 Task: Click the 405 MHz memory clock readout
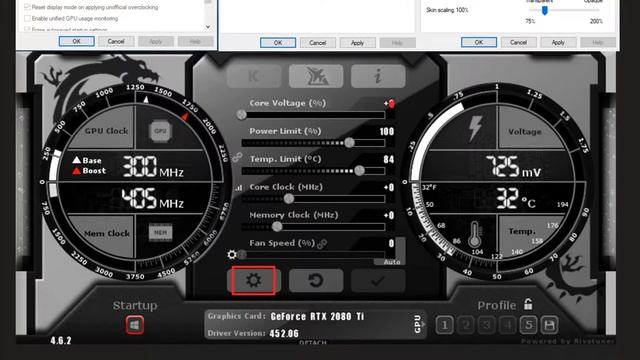tap(153, 198)
